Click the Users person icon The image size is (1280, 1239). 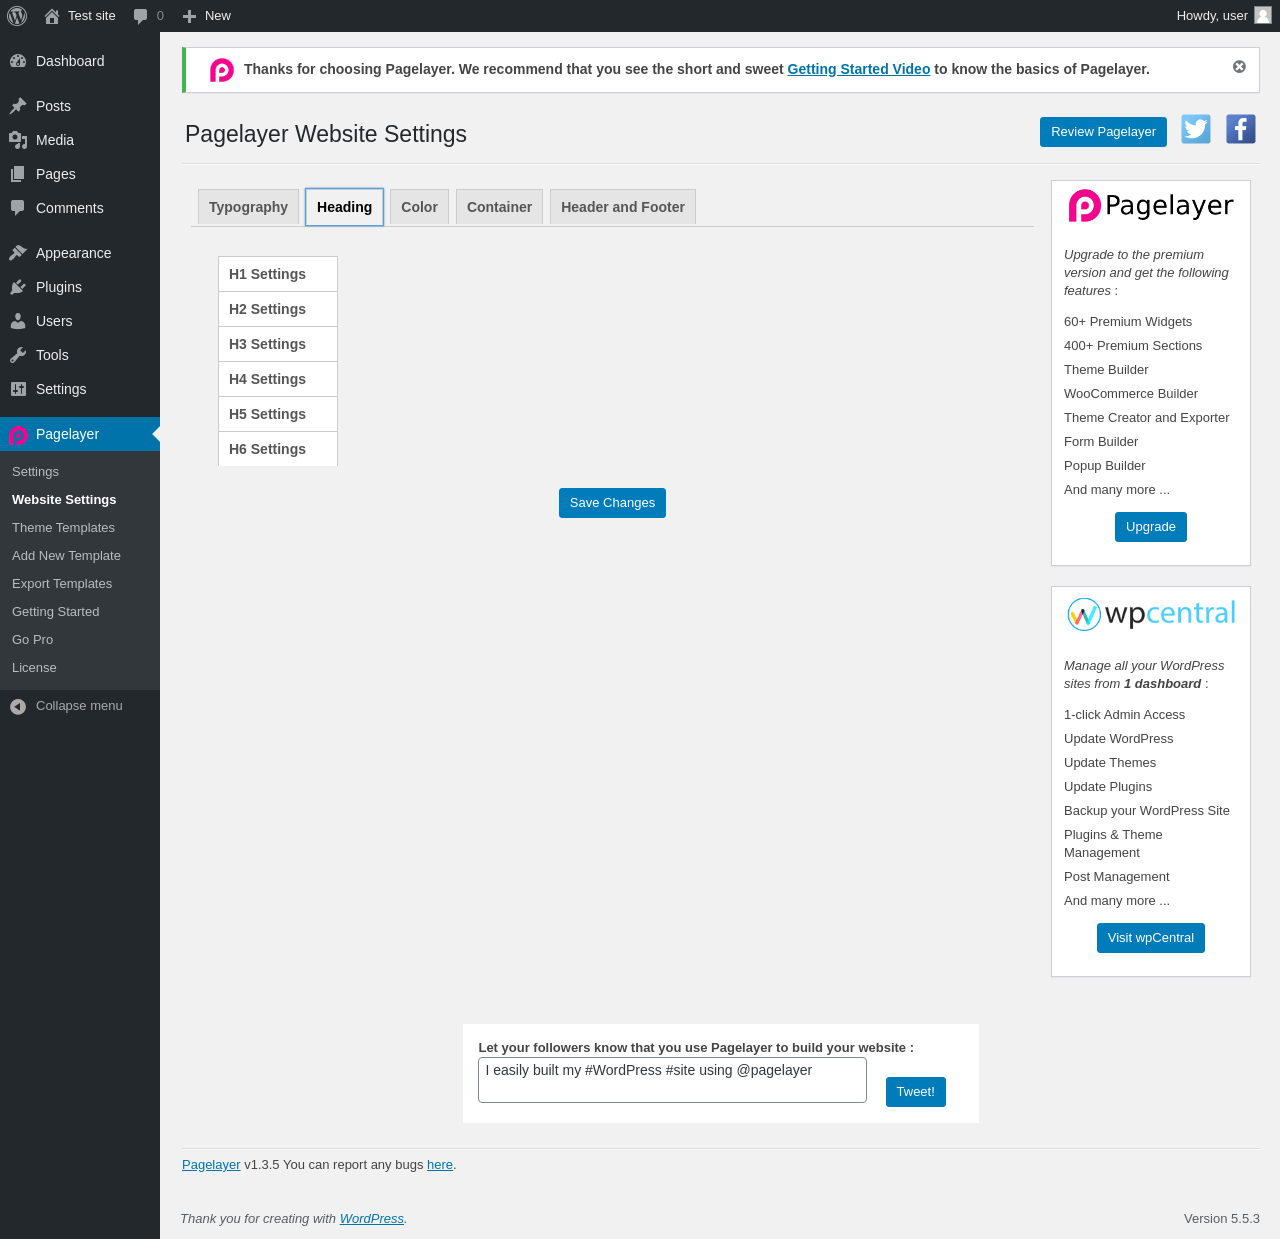(18, 321)
